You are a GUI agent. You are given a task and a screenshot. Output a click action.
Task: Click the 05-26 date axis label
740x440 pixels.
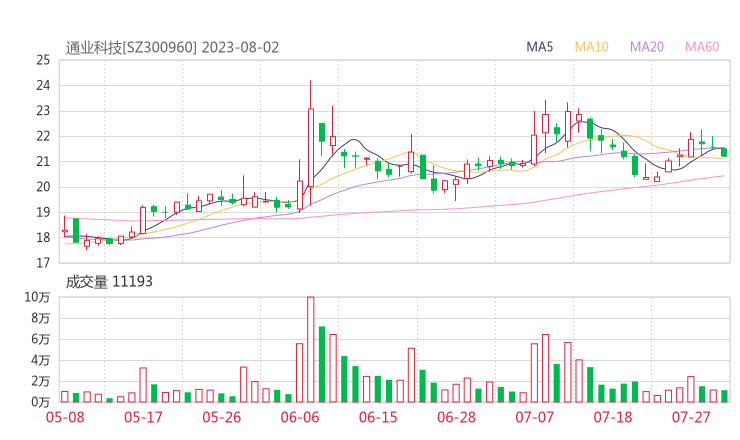[221, 417]
